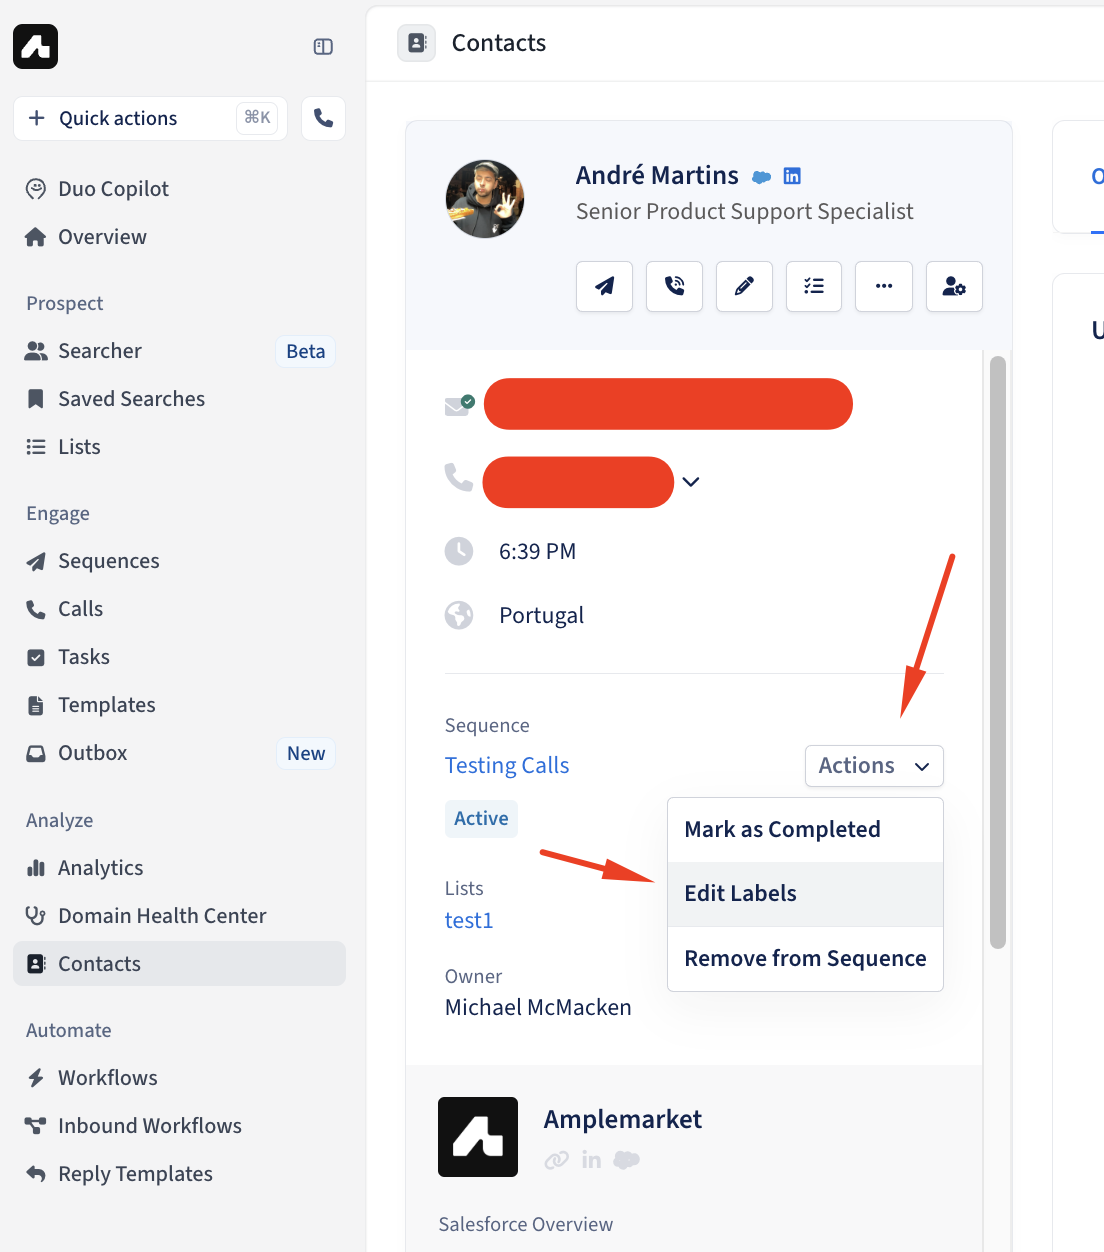
Task: Choose Edit Labels from the menu
Action: click(x=805, y=894)
